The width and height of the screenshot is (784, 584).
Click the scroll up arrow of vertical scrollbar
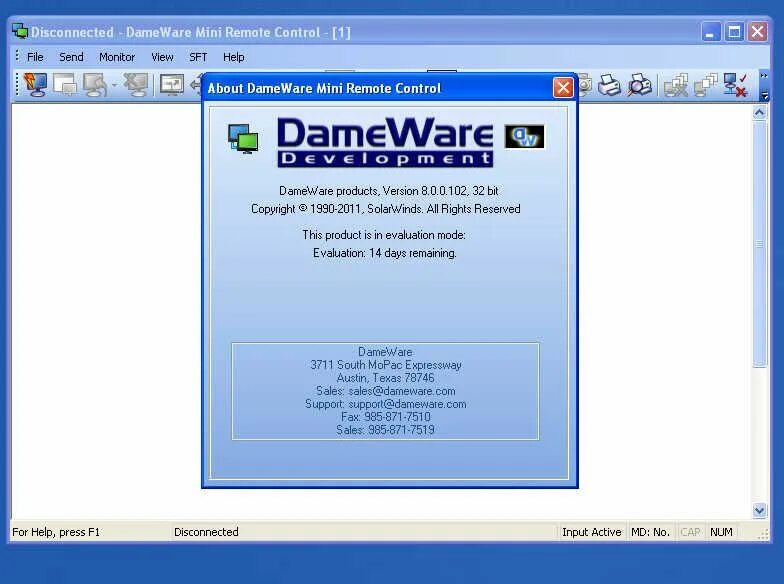pyautogui.click(x=760, y=113)
